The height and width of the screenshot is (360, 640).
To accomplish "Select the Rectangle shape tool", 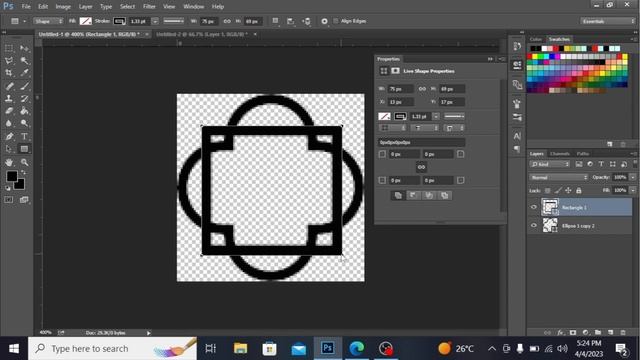I will 24,149.
